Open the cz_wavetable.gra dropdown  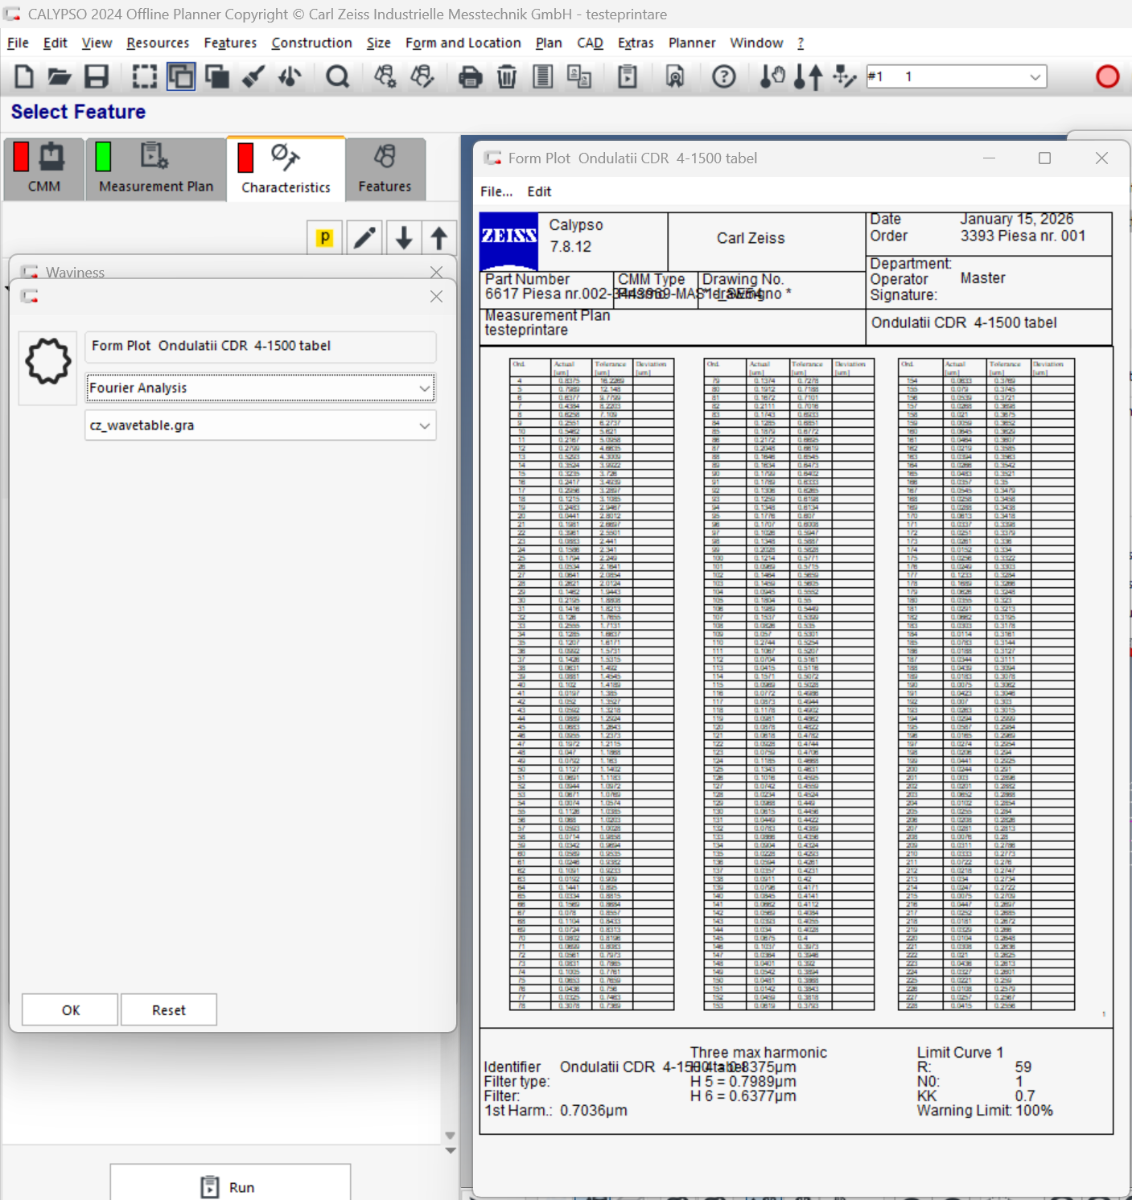424,426
